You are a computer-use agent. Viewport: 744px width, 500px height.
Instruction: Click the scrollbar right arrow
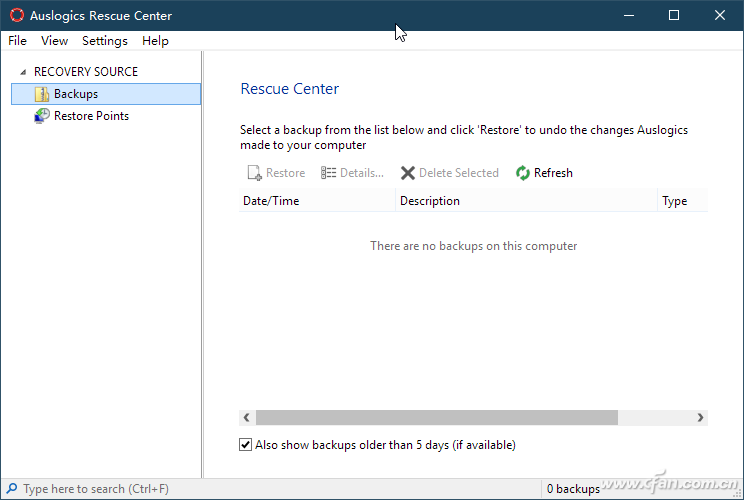click(700, 417)
